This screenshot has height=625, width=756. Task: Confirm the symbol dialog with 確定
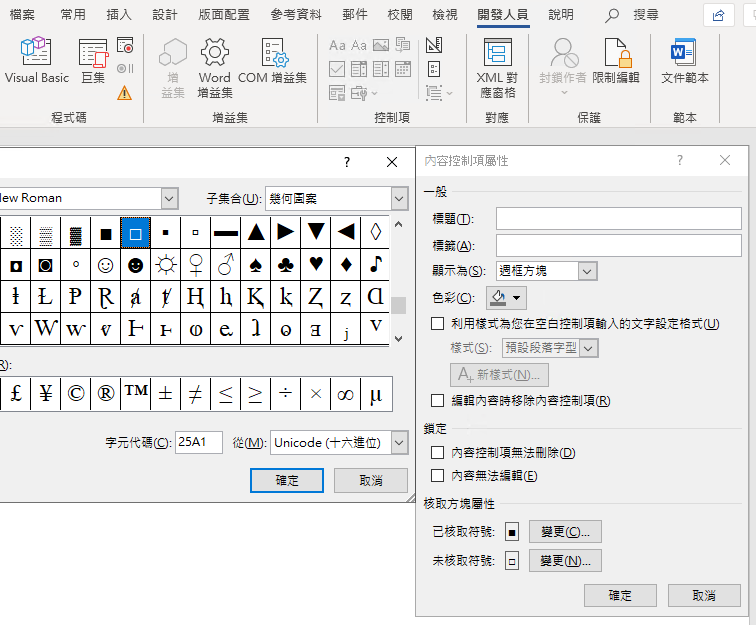(x=287, y=480)
